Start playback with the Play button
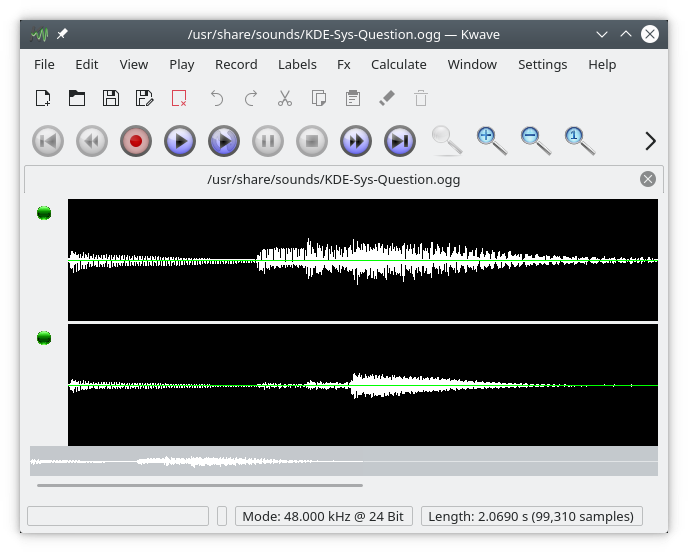 (x=180, y=142)
